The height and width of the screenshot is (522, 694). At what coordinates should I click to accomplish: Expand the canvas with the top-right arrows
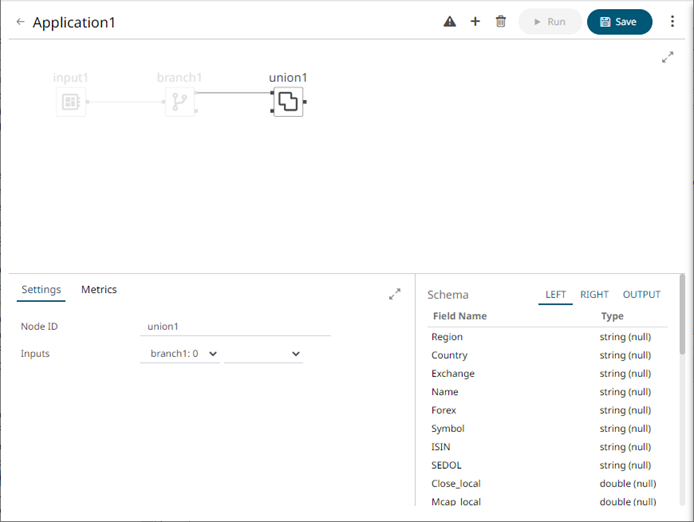[668, 58]
